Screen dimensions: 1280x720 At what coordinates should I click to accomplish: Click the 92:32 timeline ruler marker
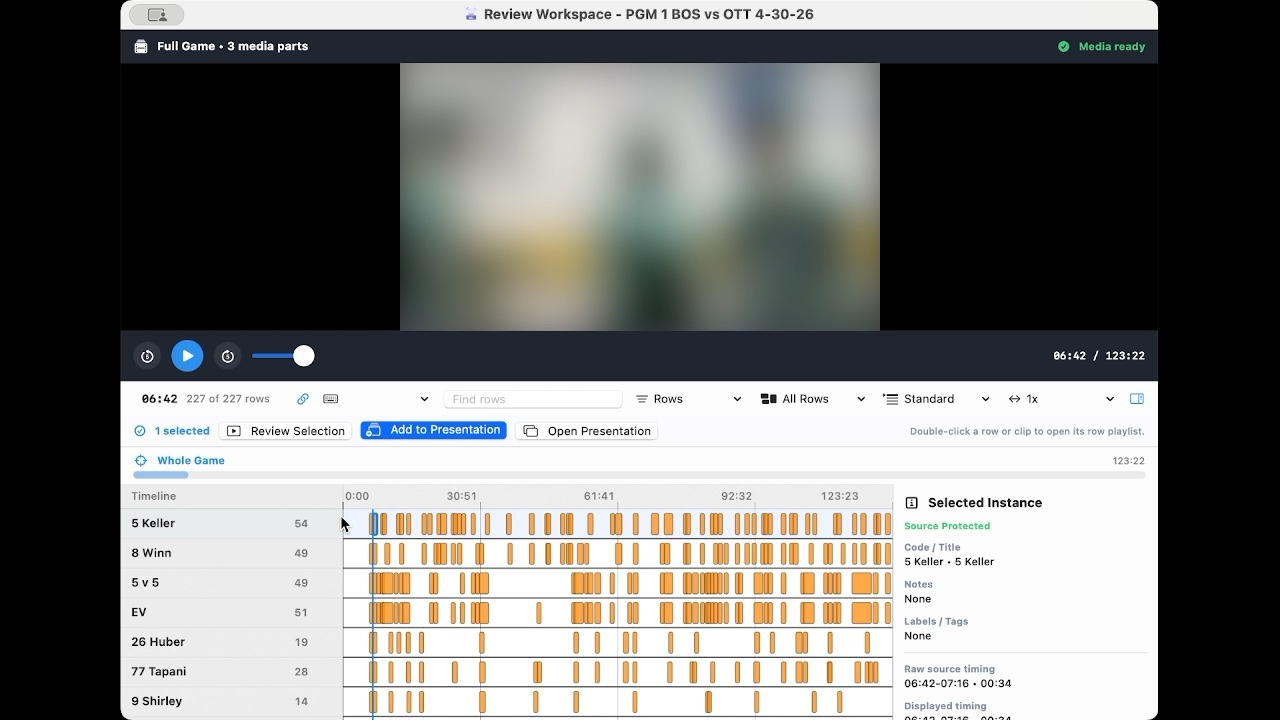737,496
